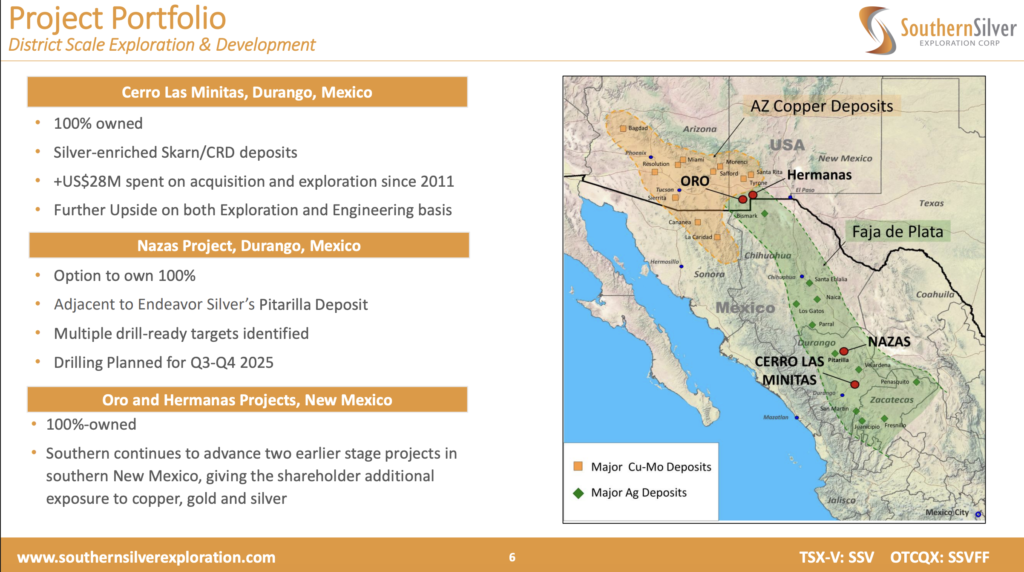Click the Project Portfolio slide title

pos(118,18)
